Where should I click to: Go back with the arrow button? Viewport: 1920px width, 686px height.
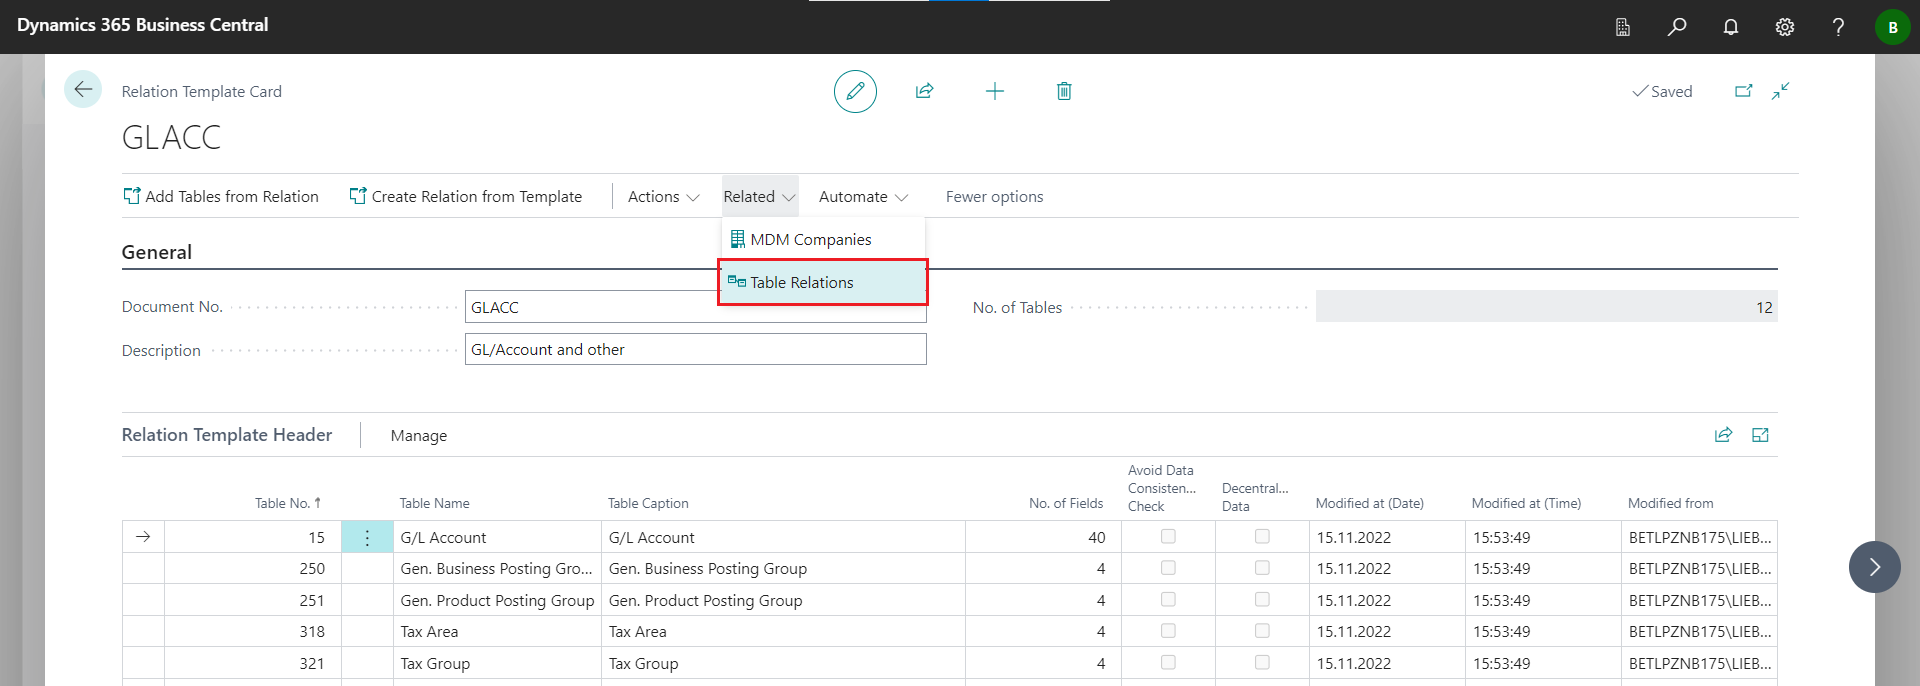click(83, 89)
